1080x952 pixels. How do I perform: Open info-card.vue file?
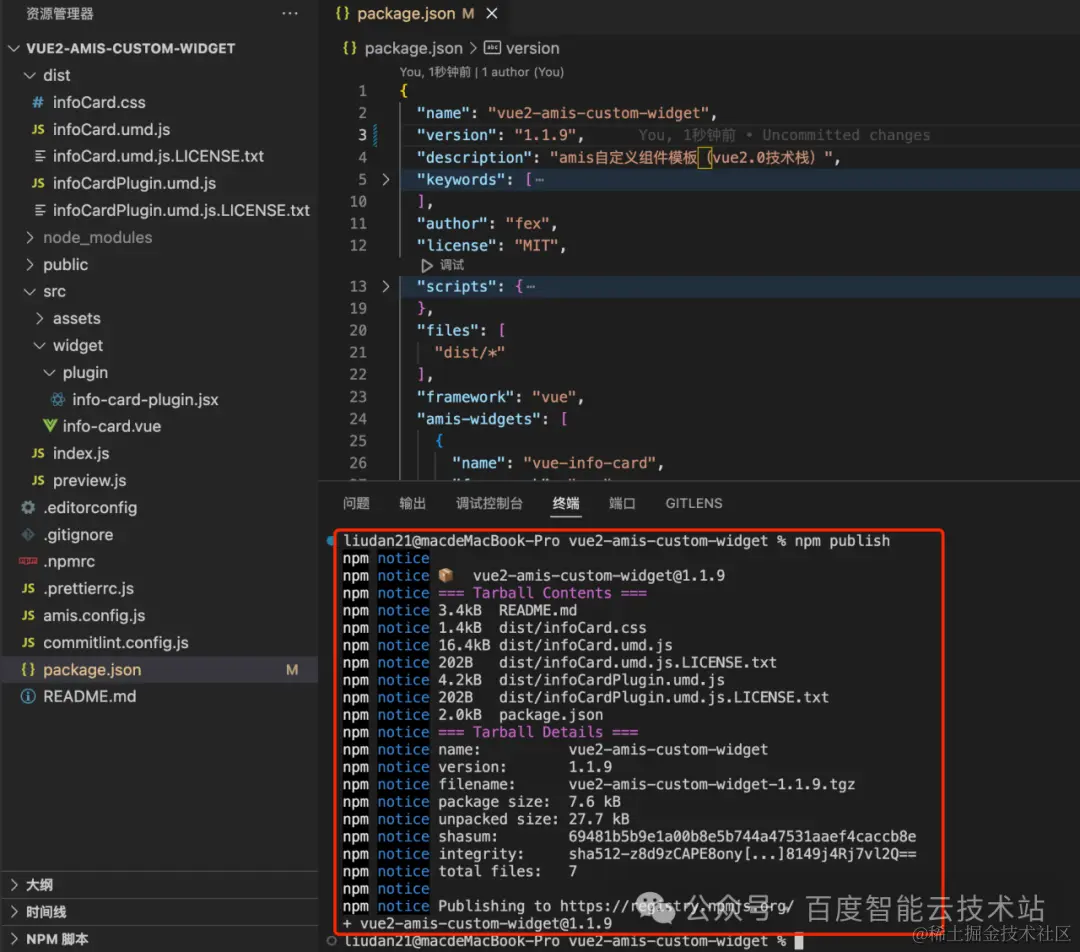[x=112, y=426]
